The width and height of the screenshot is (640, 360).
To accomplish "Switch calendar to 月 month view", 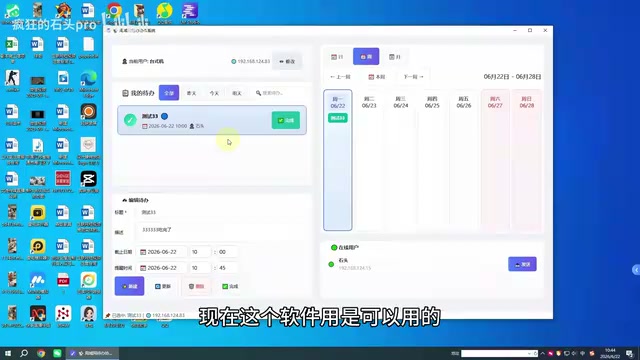I will (395, 57).
